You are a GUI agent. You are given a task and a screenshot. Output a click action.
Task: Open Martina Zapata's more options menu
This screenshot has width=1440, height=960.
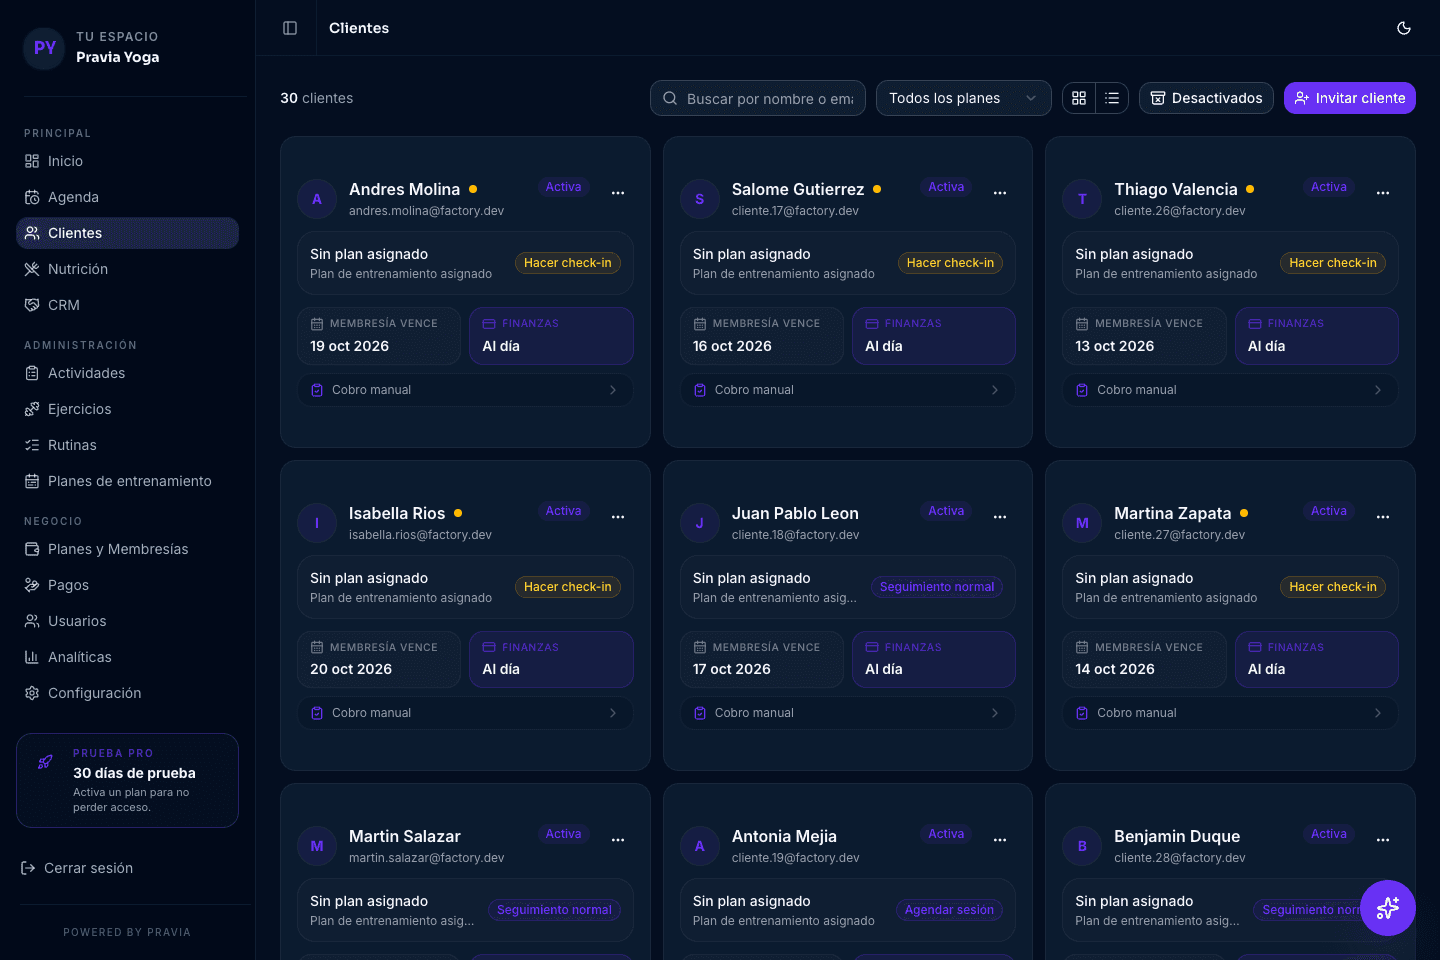[x=1383, y=517]
